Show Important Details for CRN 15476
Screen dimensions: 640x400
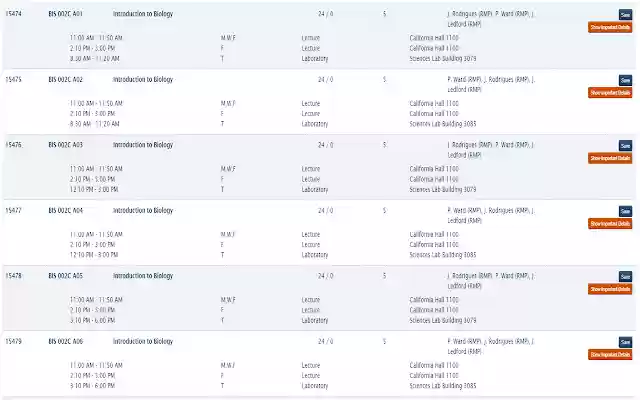(610, 158)
